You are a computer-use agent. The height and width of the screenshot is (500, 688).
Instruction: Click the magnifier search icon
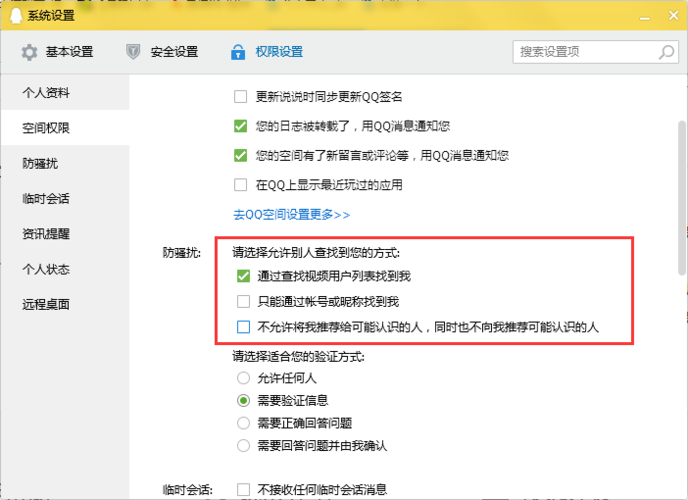666,52
